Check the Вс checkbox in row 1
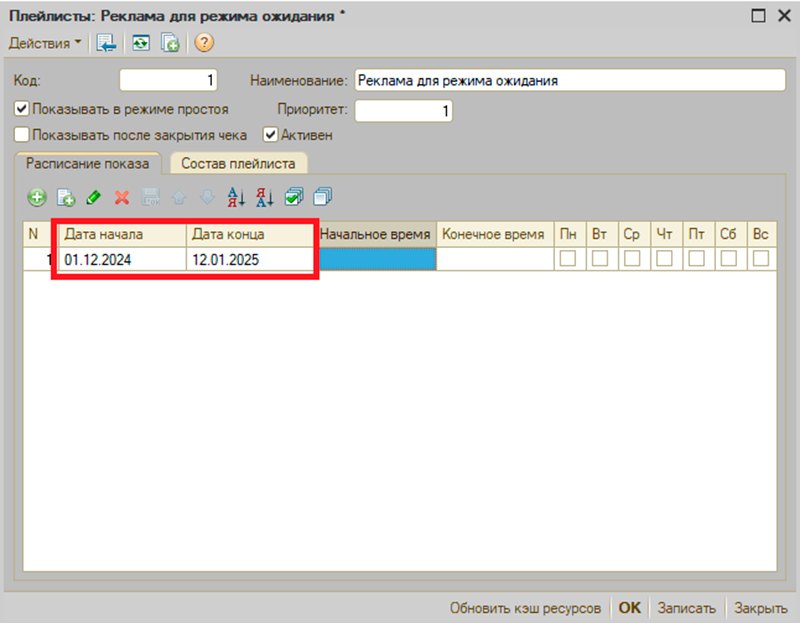 [761, 258]
